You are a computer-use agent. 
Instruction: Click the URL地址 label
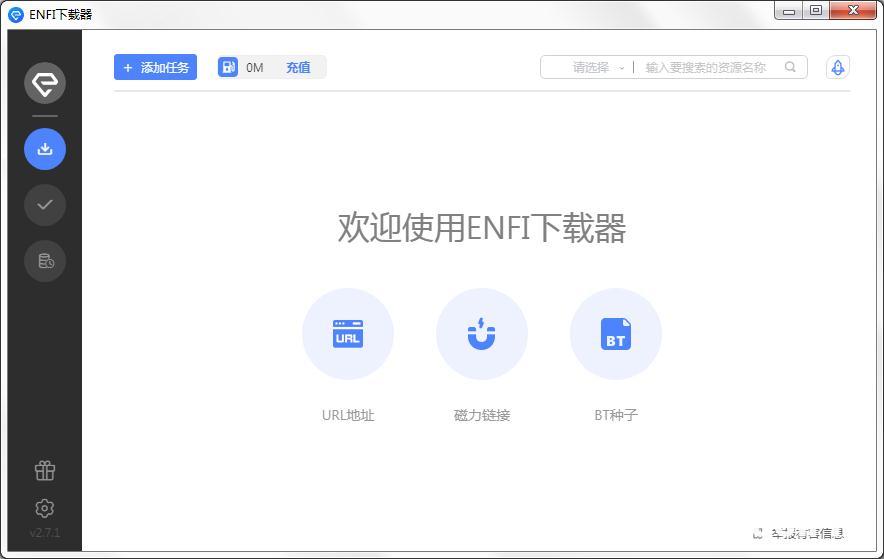click(348, 415)
